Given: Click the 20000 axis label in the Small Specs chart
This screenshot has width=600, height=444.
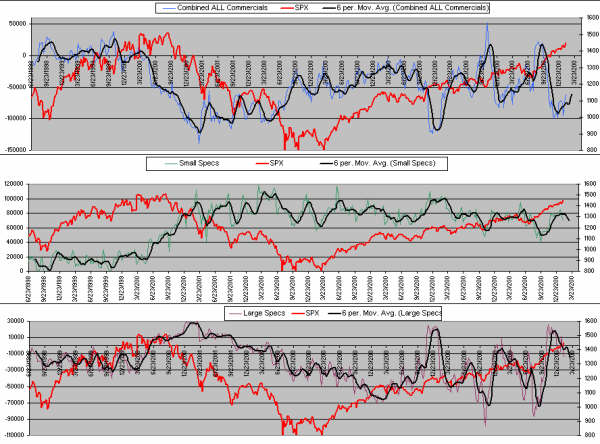Looking at the screenshot, I should 15,257.
